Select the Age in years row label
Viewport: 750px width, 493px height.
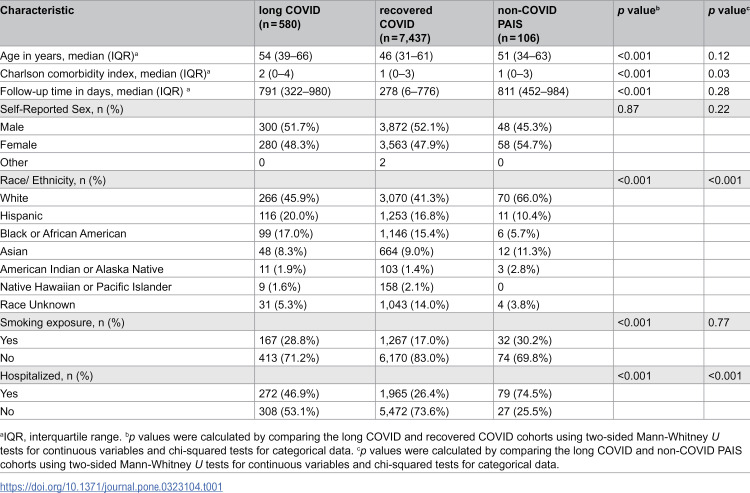pyautogui.click(x=69, y=56)
